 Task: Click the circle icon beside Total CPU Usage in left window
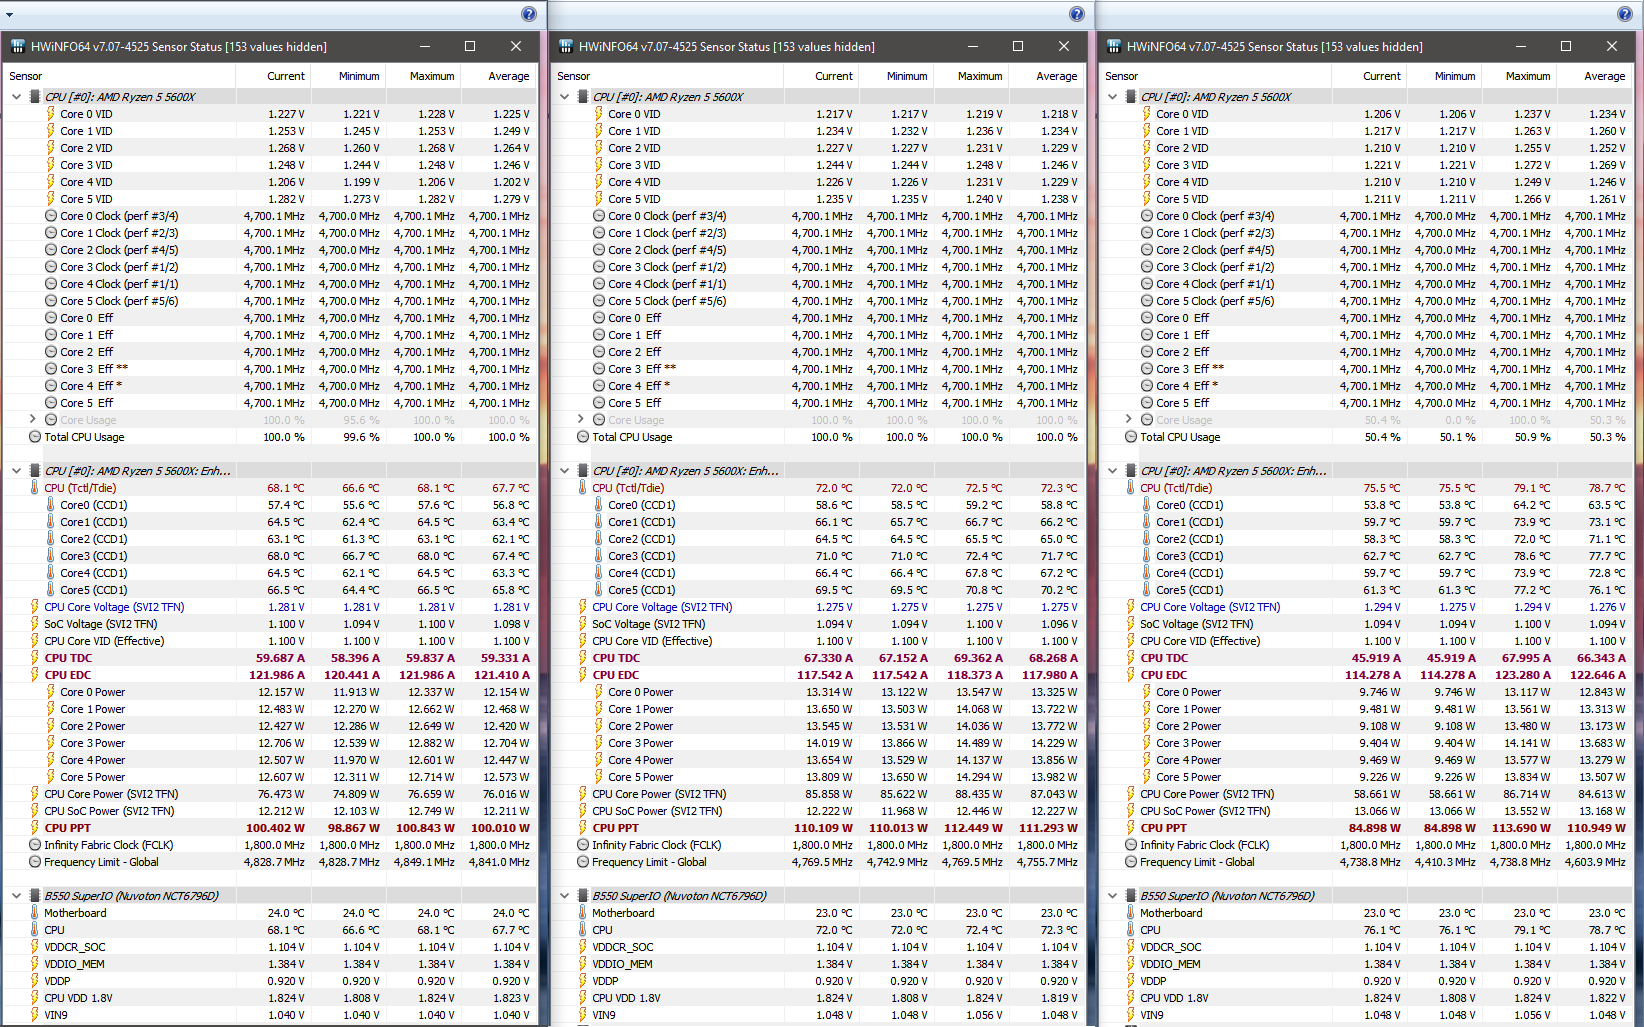[35, 437]
